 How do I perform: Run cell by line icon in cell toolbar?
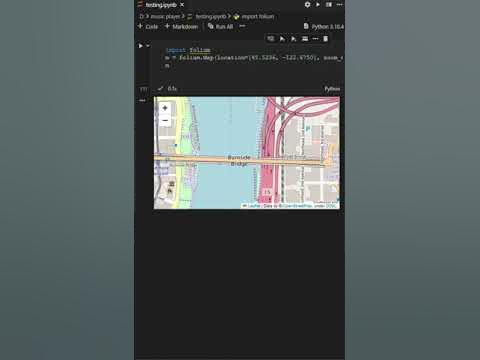[271, 39]
